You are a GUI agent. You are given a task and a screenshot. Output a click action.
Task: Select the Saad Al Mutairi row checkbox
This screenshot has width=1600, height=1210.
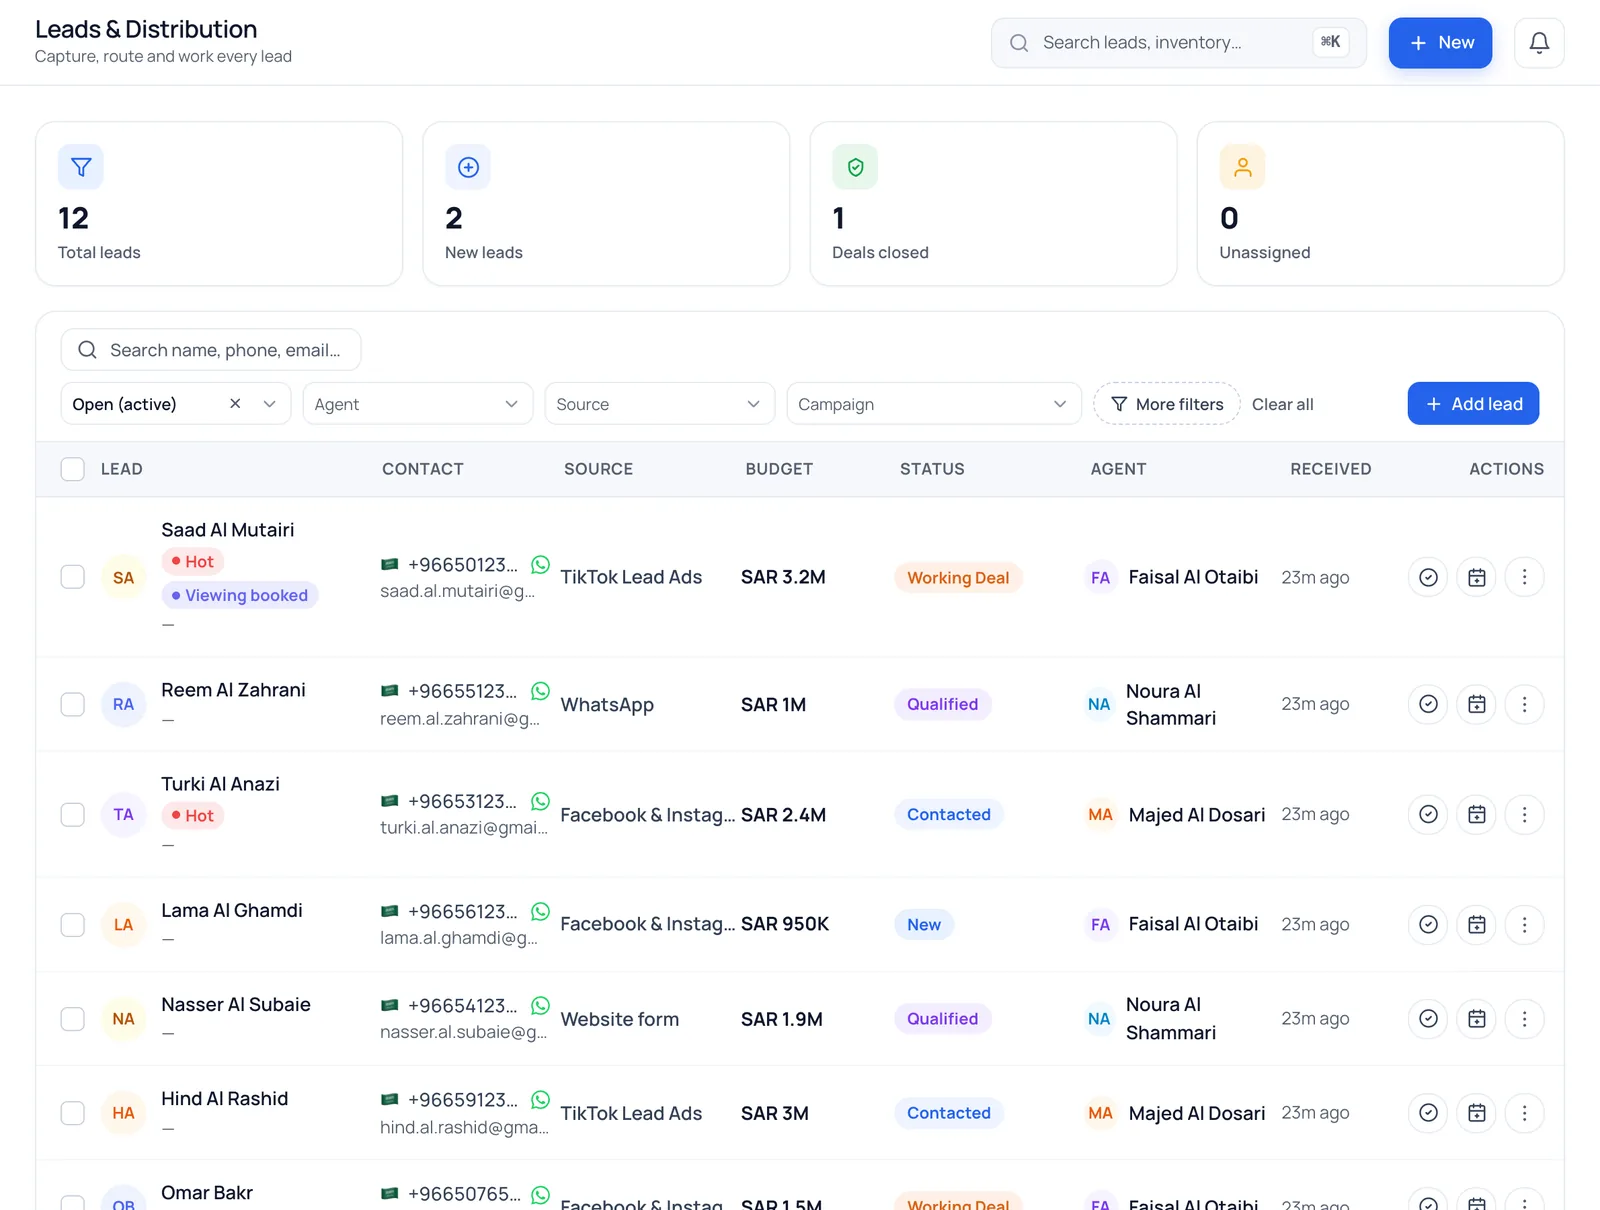tap(73, 577)
